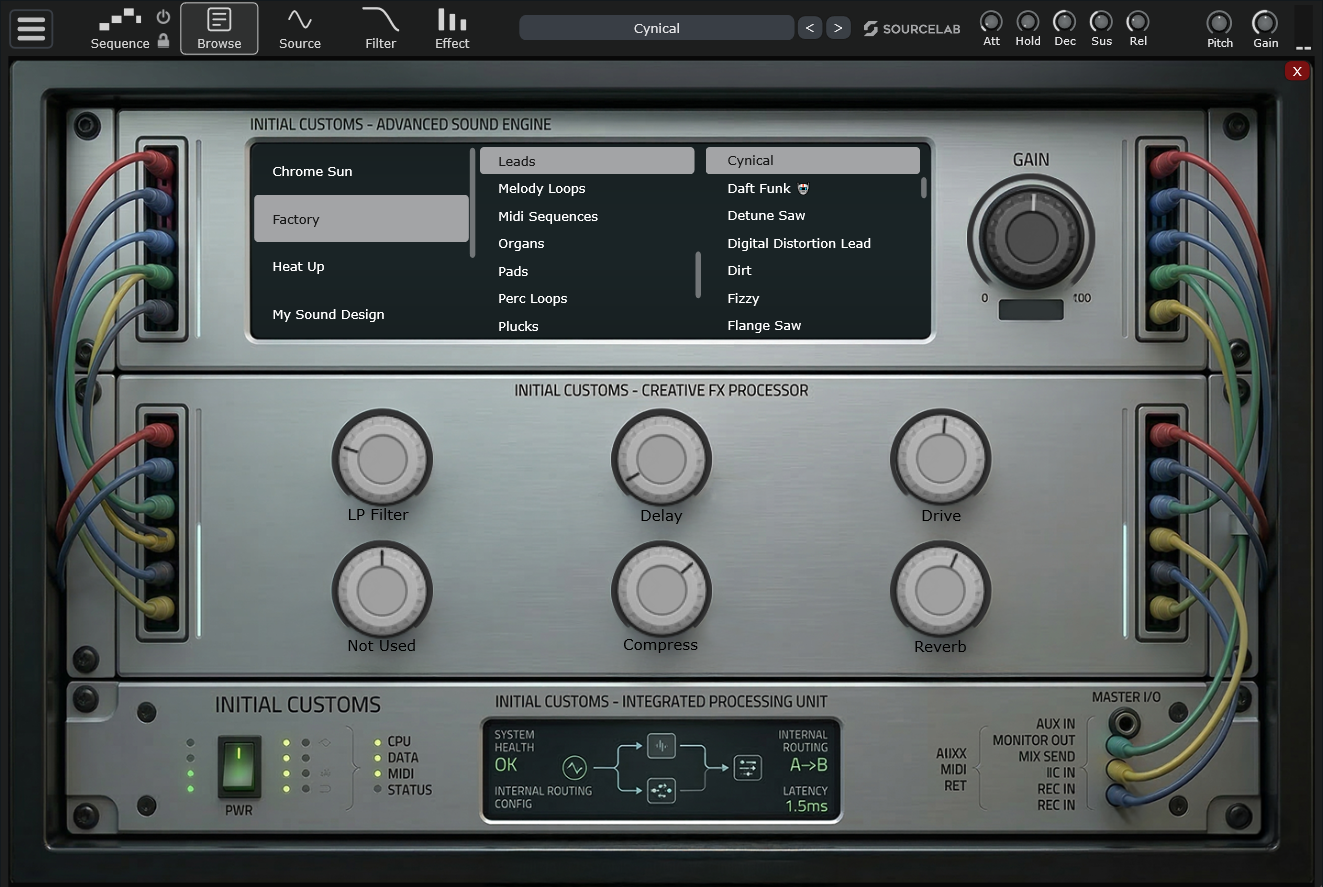
Task: Choose the Pads category
Action: 513,271
